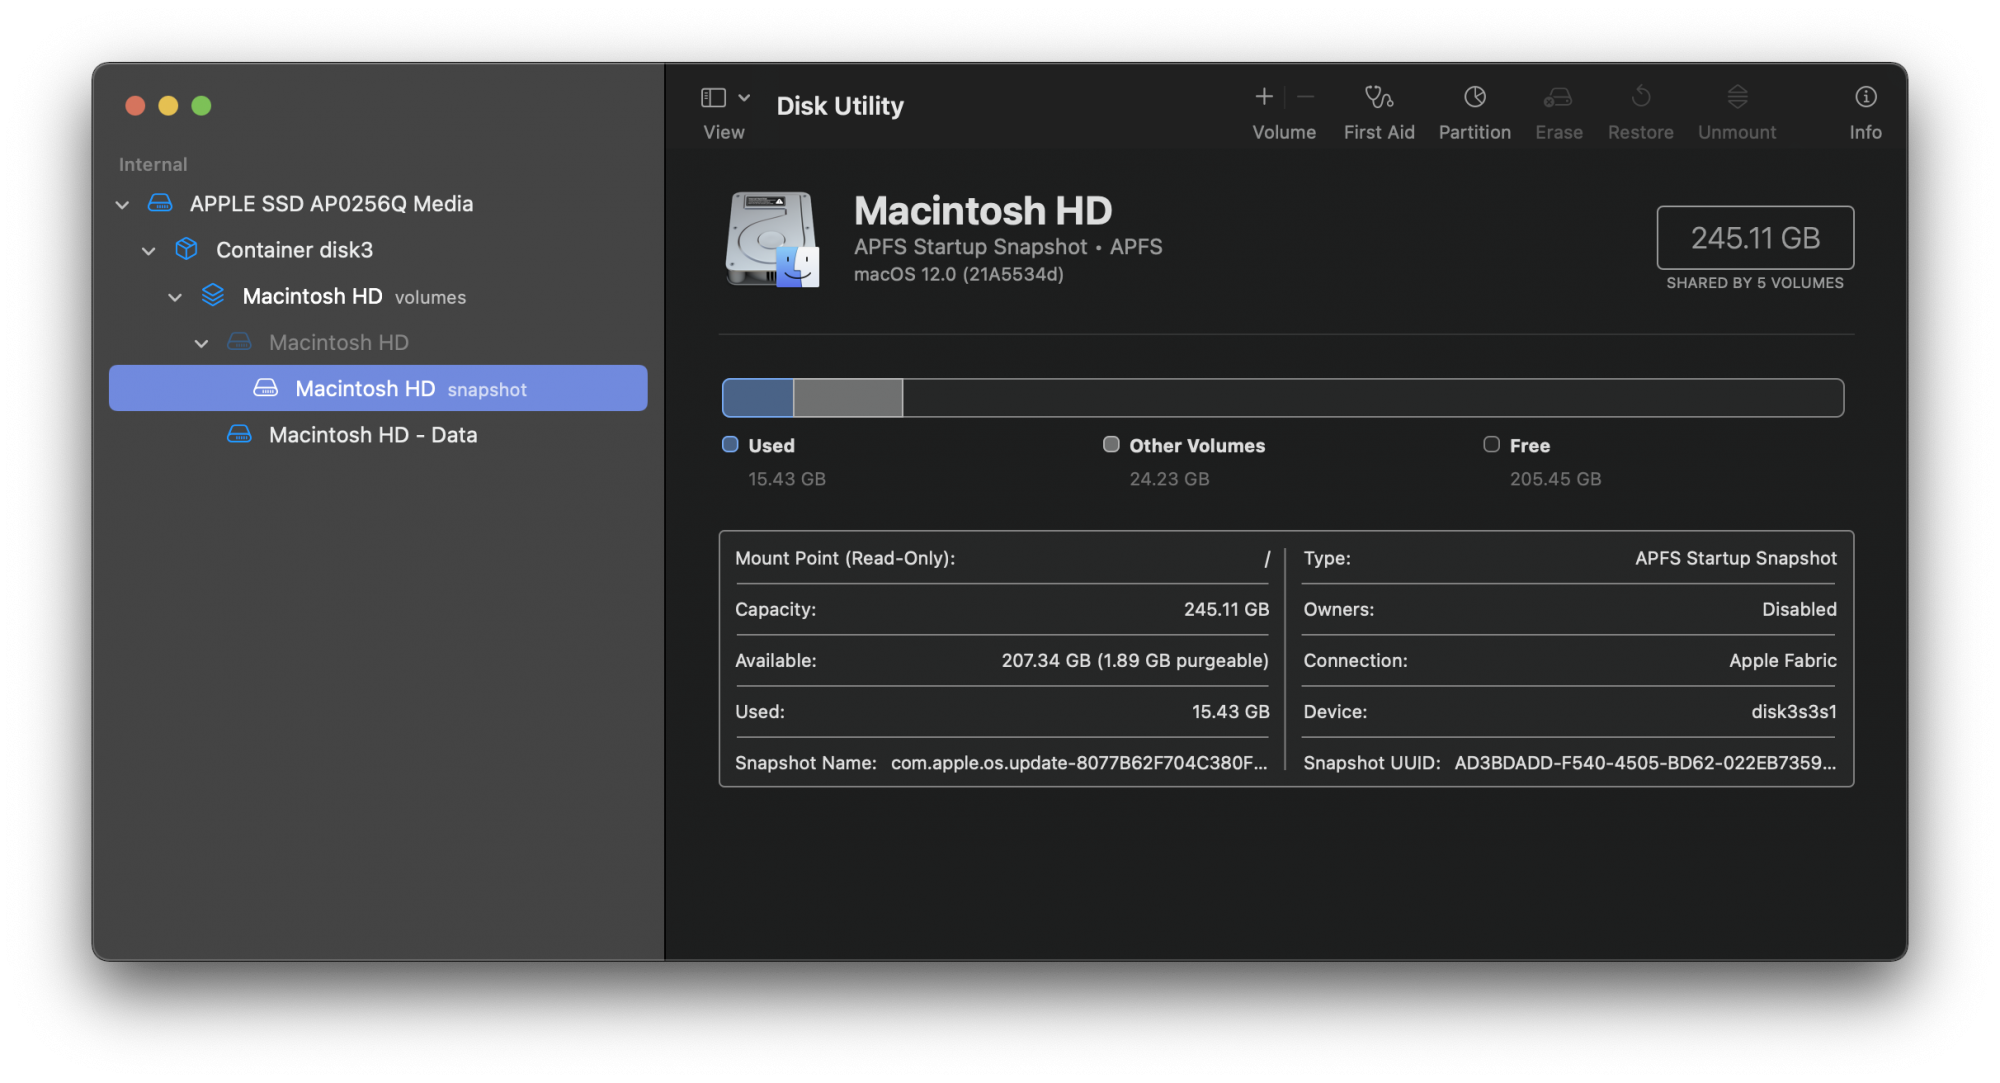The image size is (2000, 1083).
Task: Click the Device disk3s3s1 value
Action: tap(1793, 712)
